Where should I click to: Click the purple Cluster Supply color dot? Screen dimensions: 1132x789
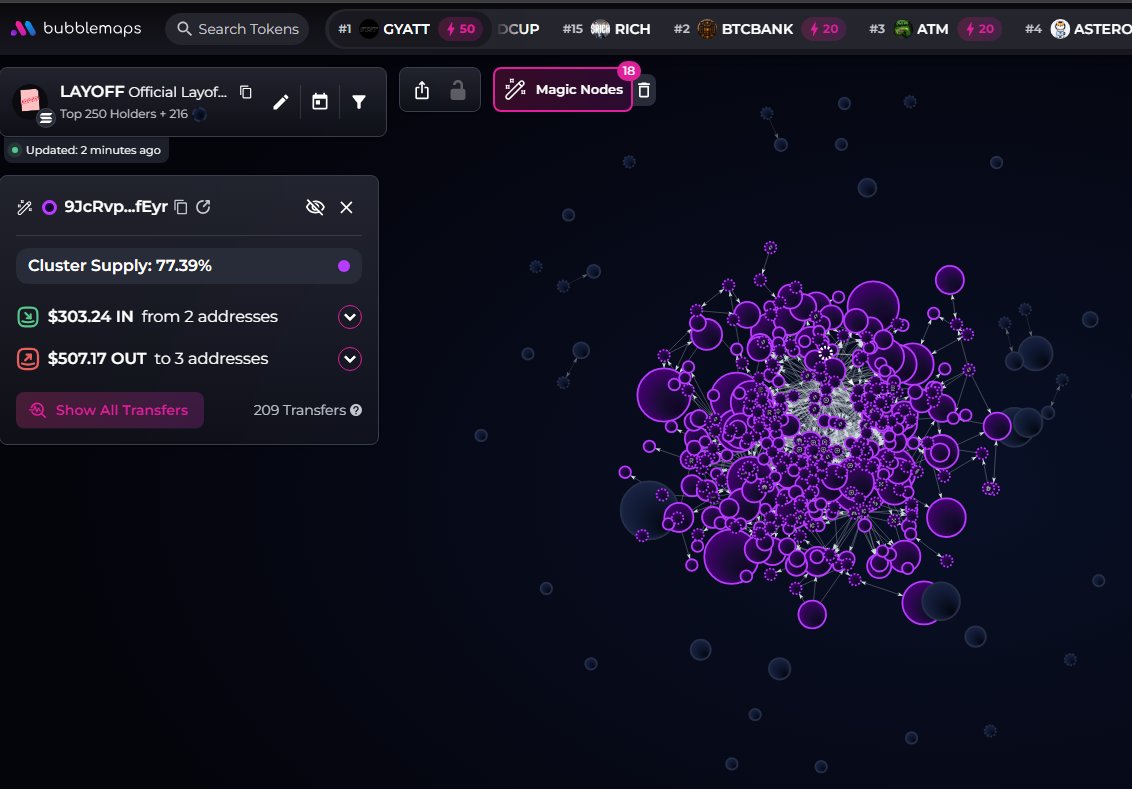click(x=344, y=266)
